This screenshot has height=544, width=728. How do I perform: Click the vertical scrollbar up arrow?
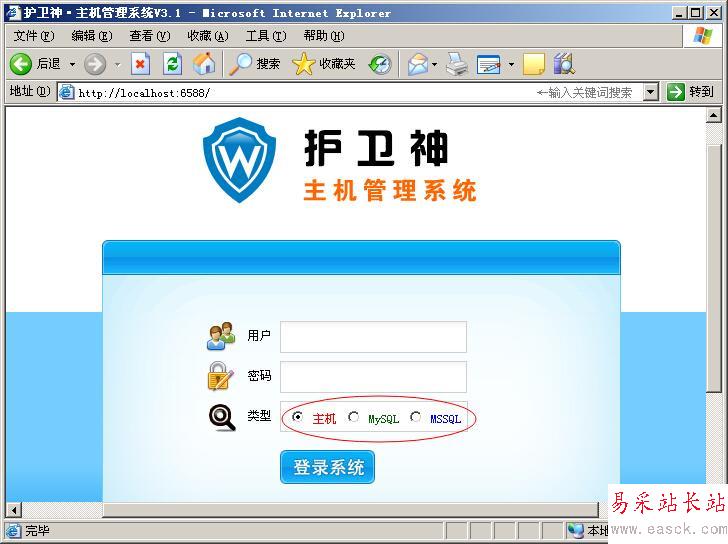(713, 115)
